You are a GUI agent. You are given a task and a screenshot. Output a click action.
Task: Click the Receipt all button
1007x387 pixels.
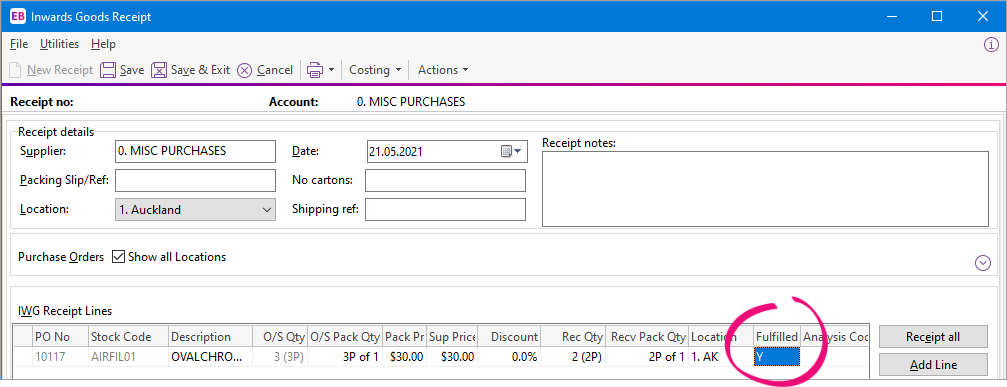(933, 336)
